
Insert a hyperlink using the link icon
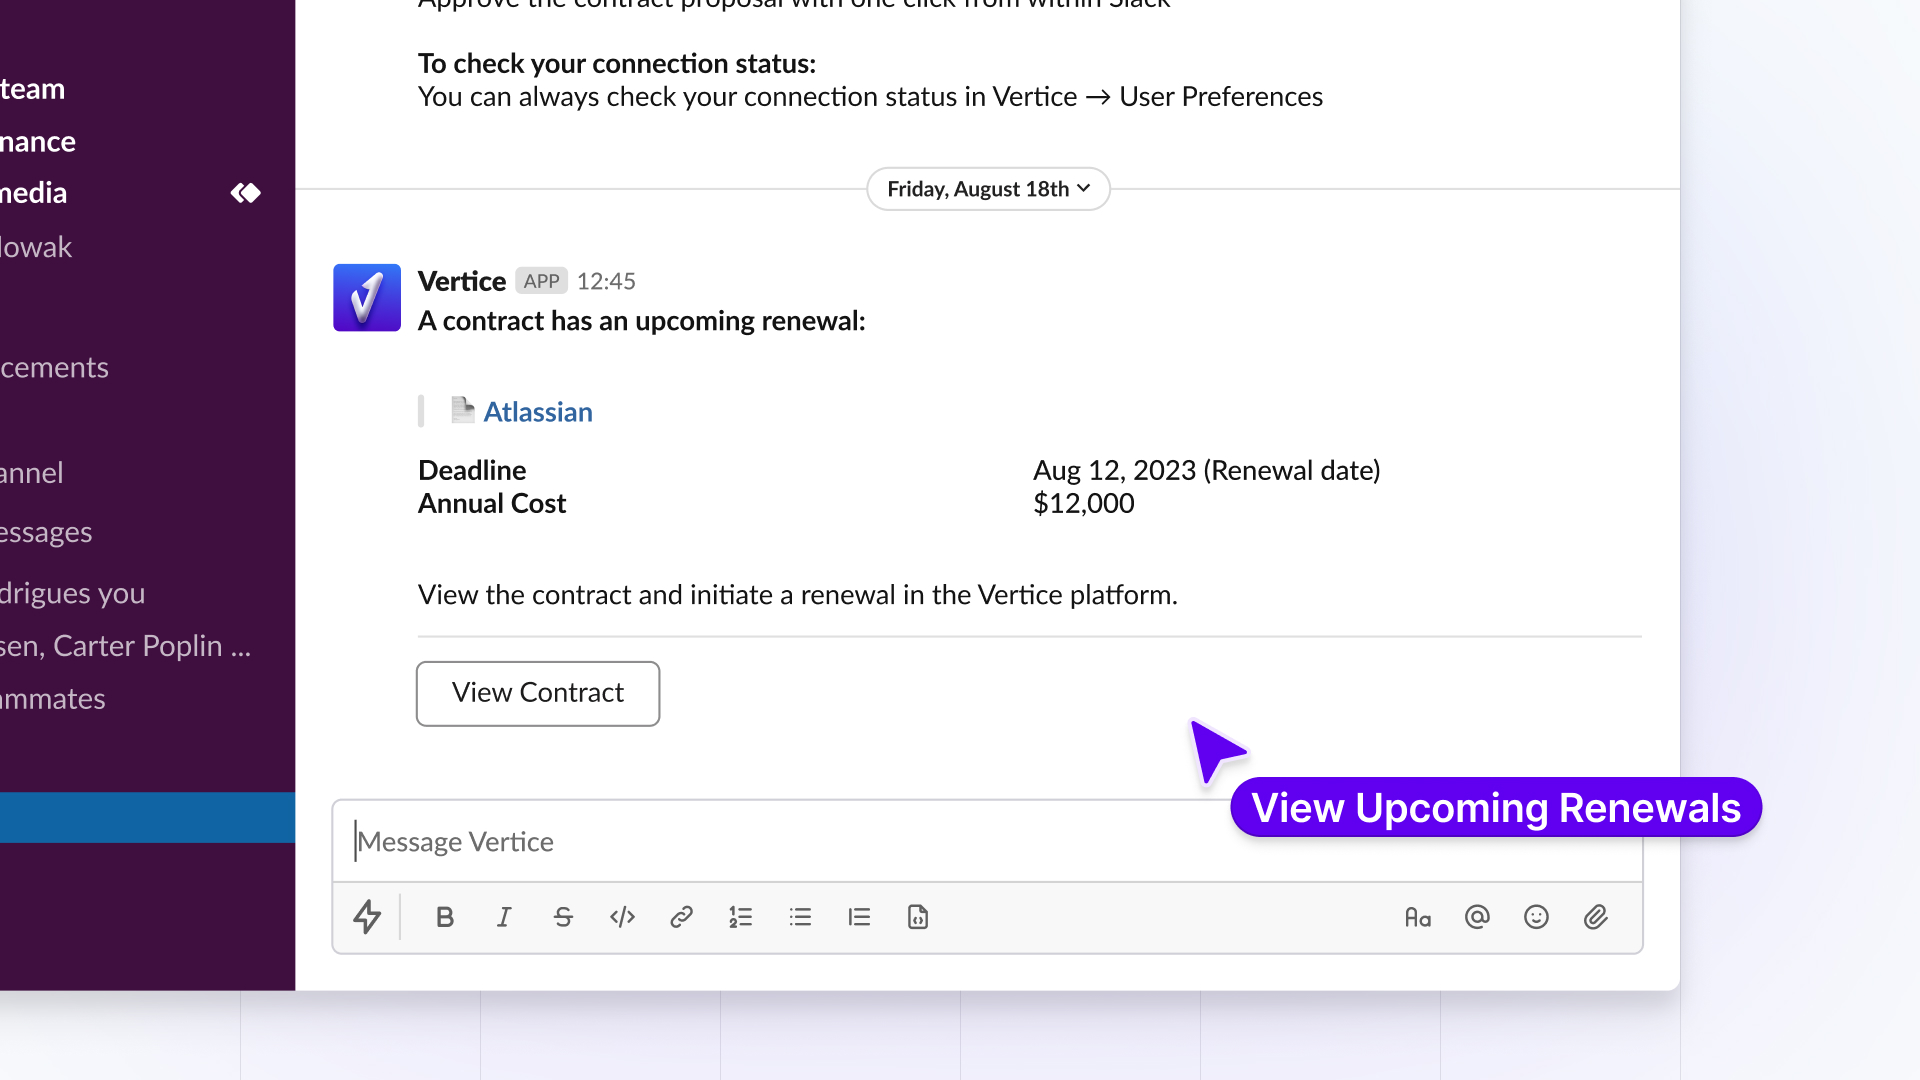[681, 917]
